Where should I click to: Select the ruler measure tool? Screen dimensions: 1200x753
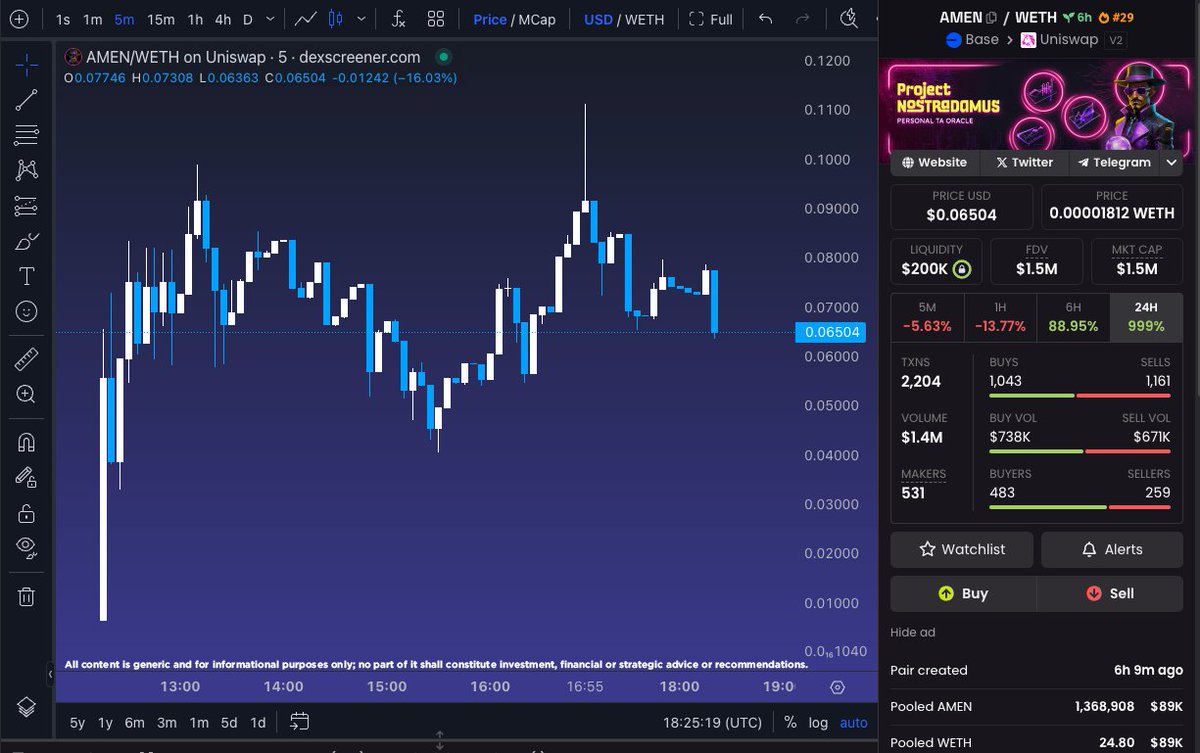(x=27, y=358)
